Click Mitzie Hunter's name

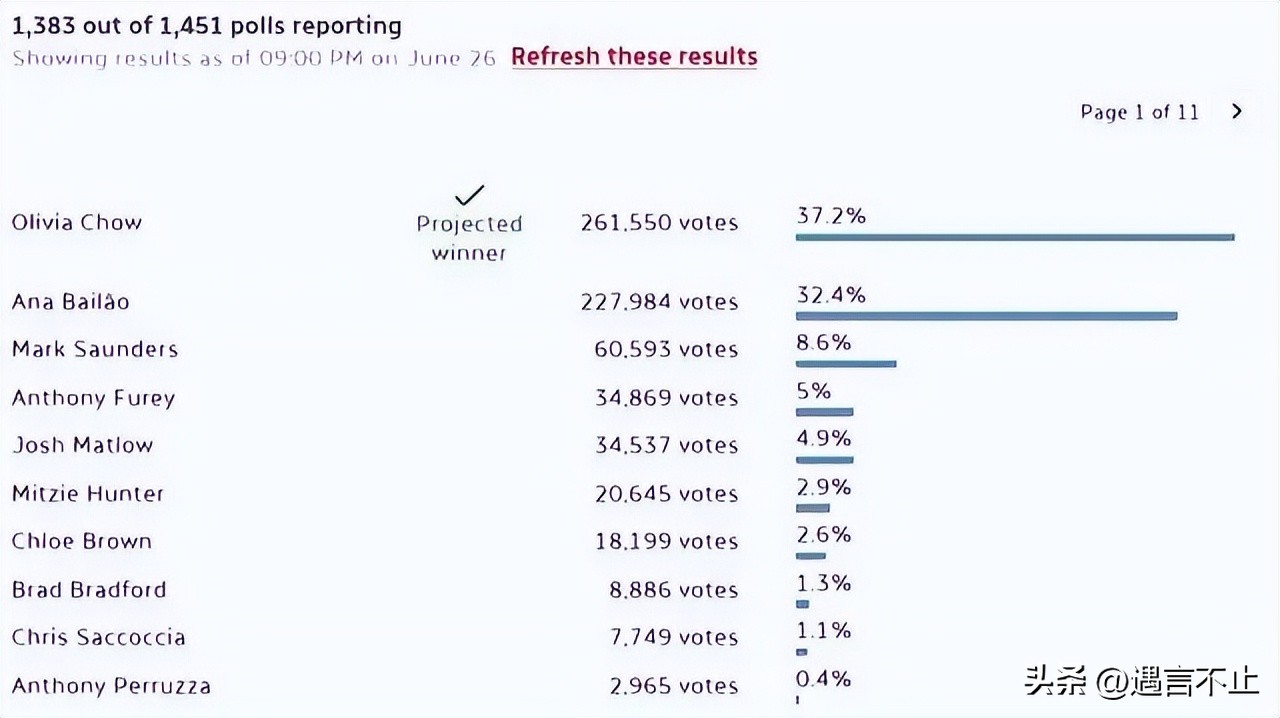pyautogui.click(x=88, y=493)
